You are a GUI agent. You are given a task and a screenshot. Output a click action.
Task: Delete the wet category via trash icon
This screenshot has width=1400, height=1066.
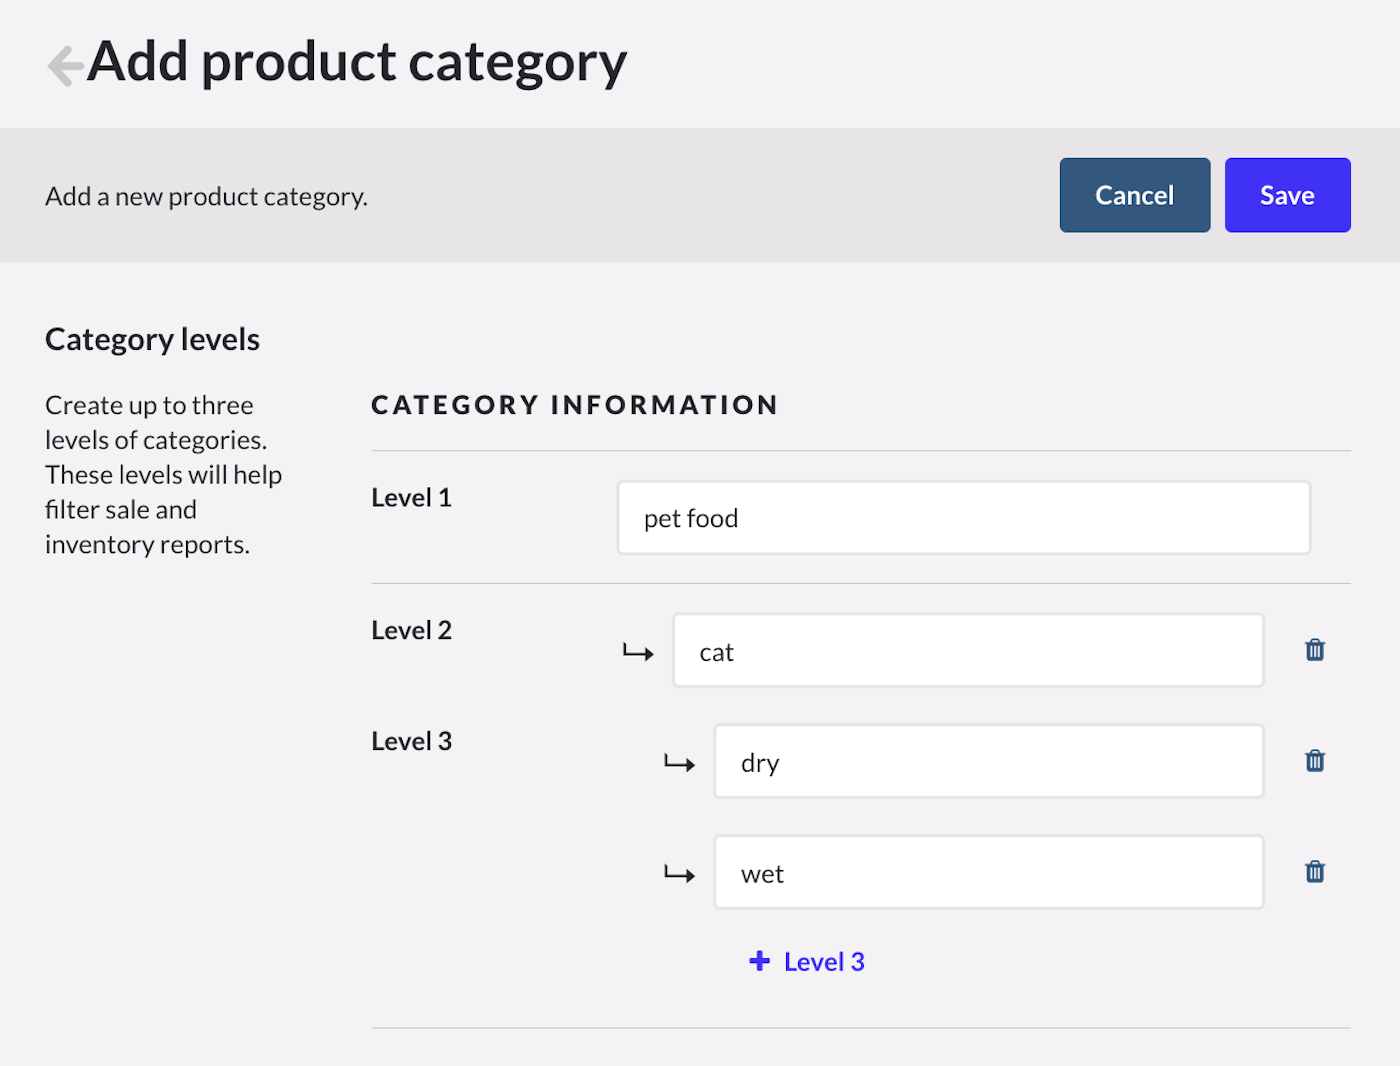pyautogui.click(x=1314, y=871)
